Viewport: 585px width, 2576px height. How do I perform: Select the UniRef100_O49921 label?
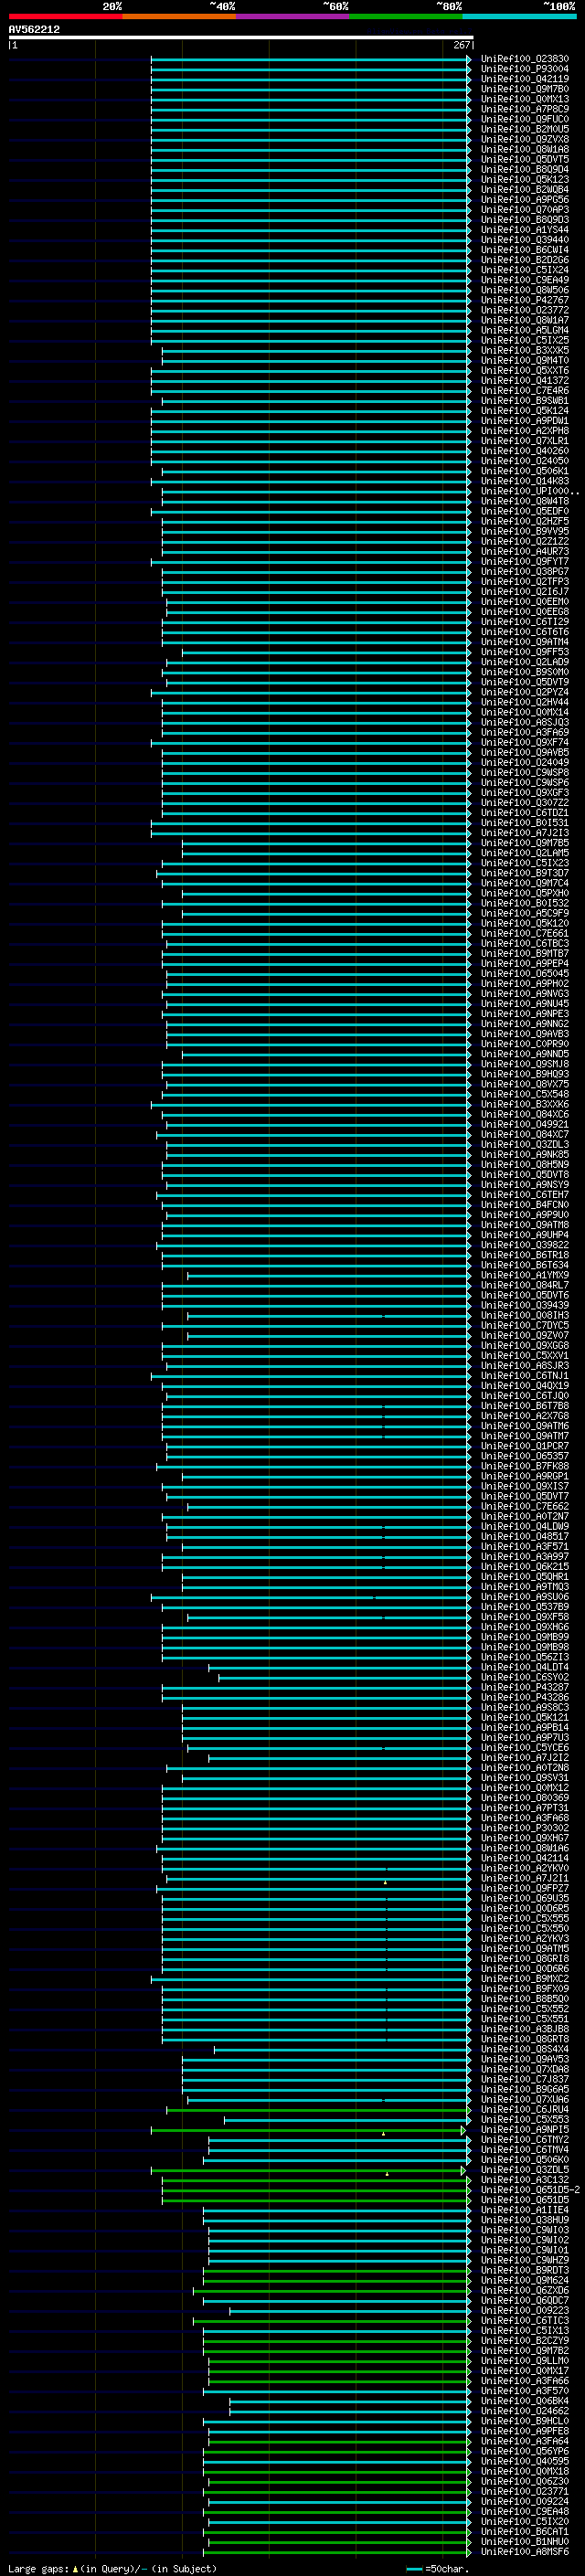tap(524, 1125)
